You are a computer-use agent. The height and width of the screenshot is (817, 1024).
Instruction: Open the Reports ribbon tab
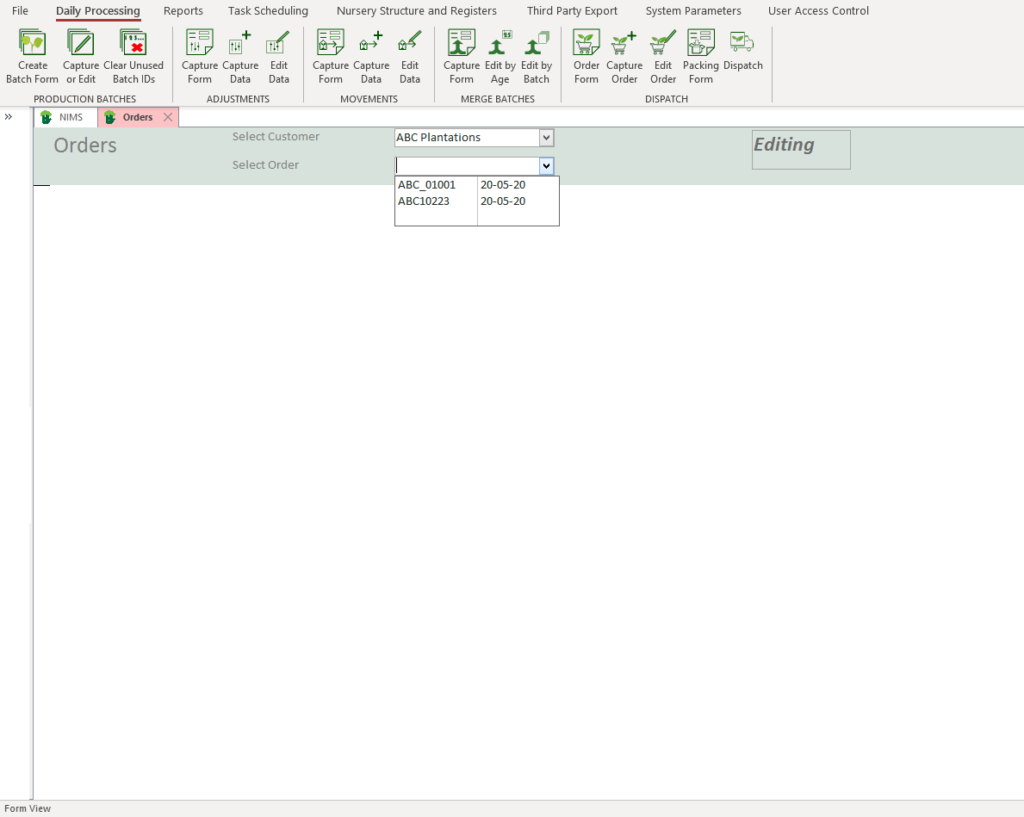pos(183,11)
